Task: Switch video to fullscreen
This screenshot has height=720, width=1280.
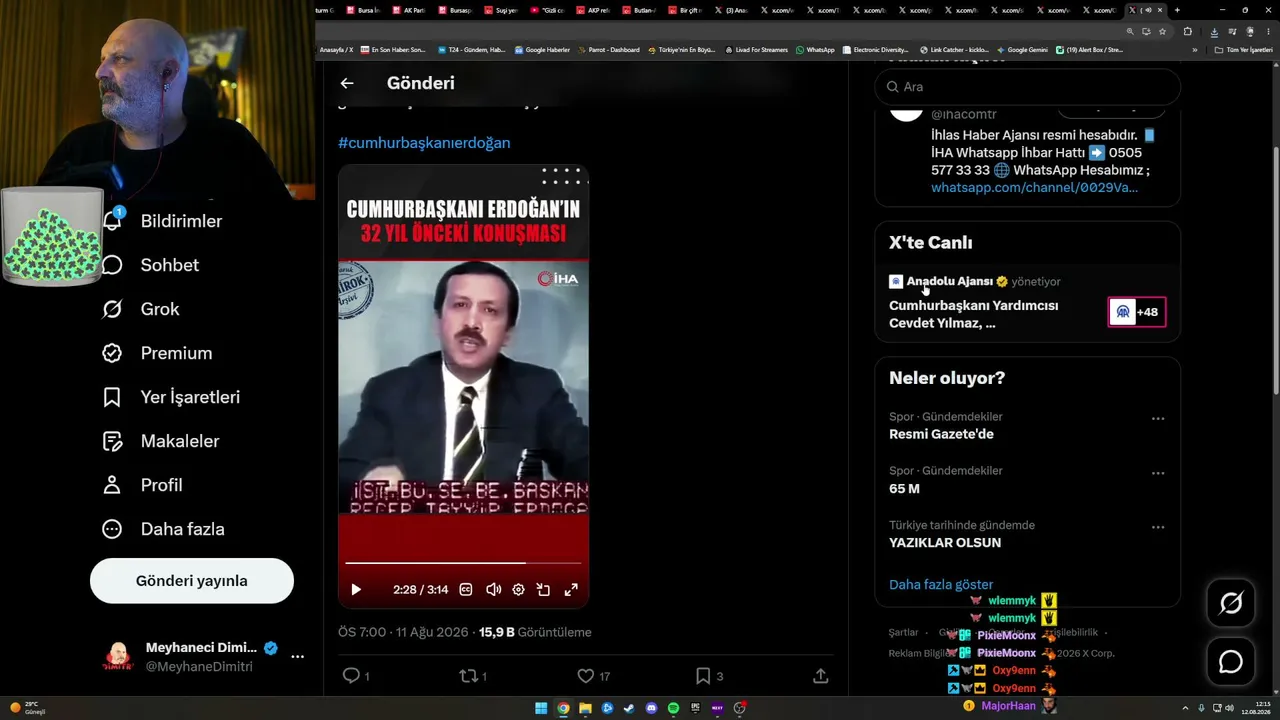Action: pyautogui.click(x=571, y=590)
